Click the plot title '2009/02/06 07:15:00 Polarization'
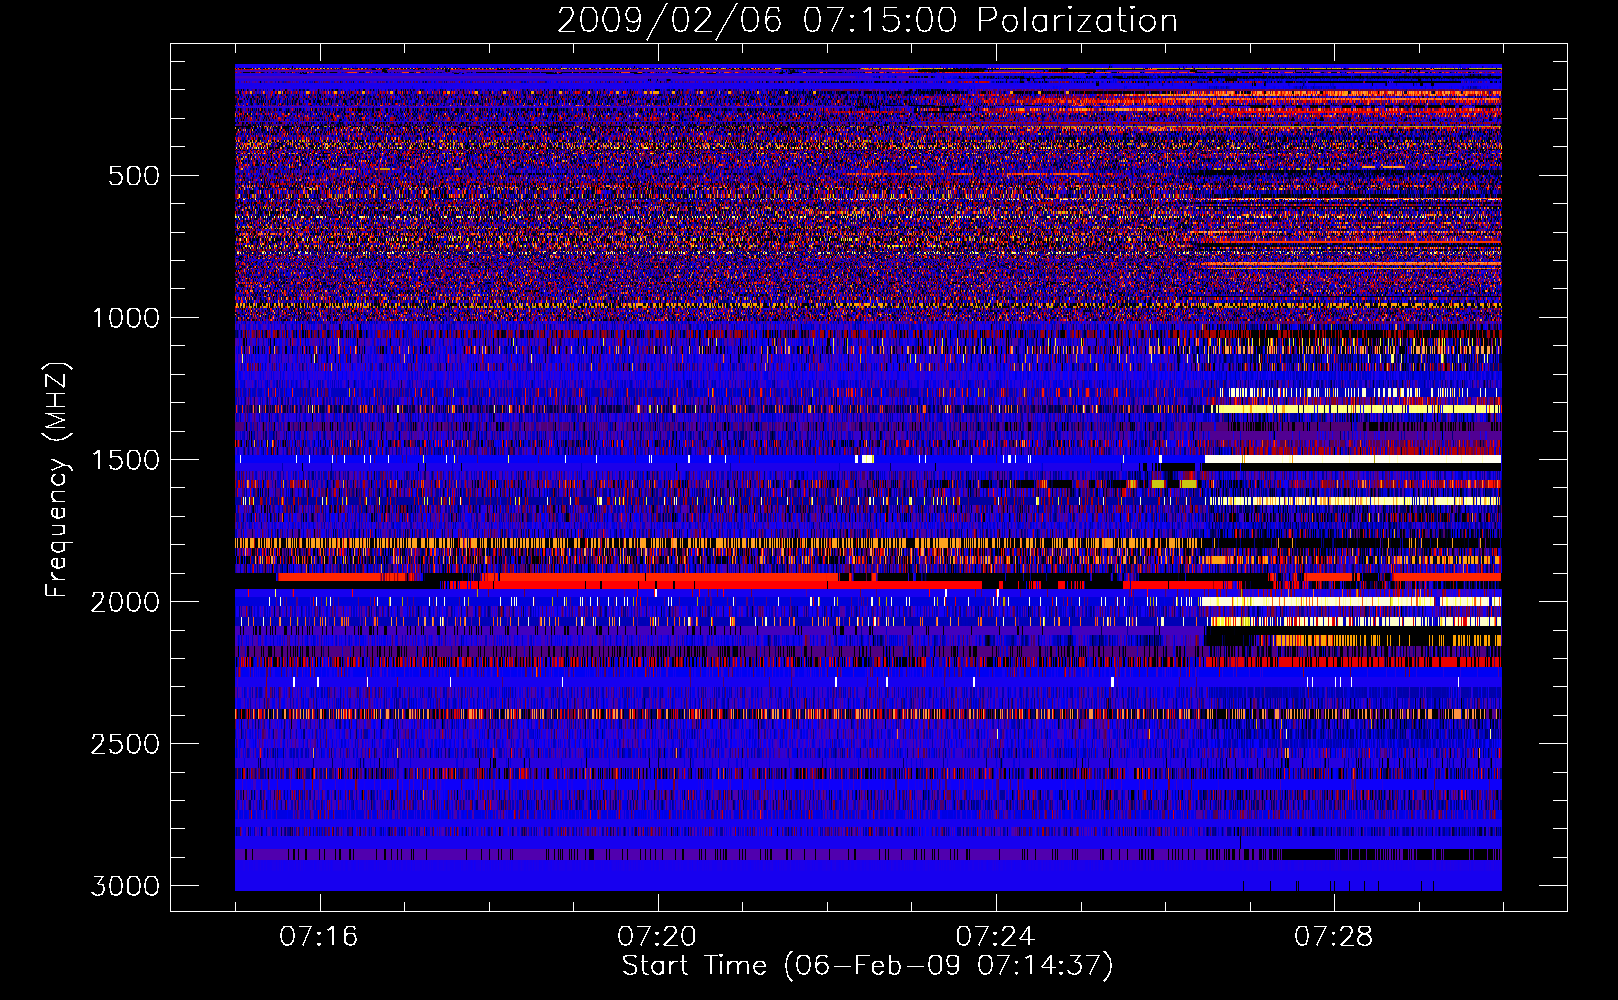 [867, 20]
